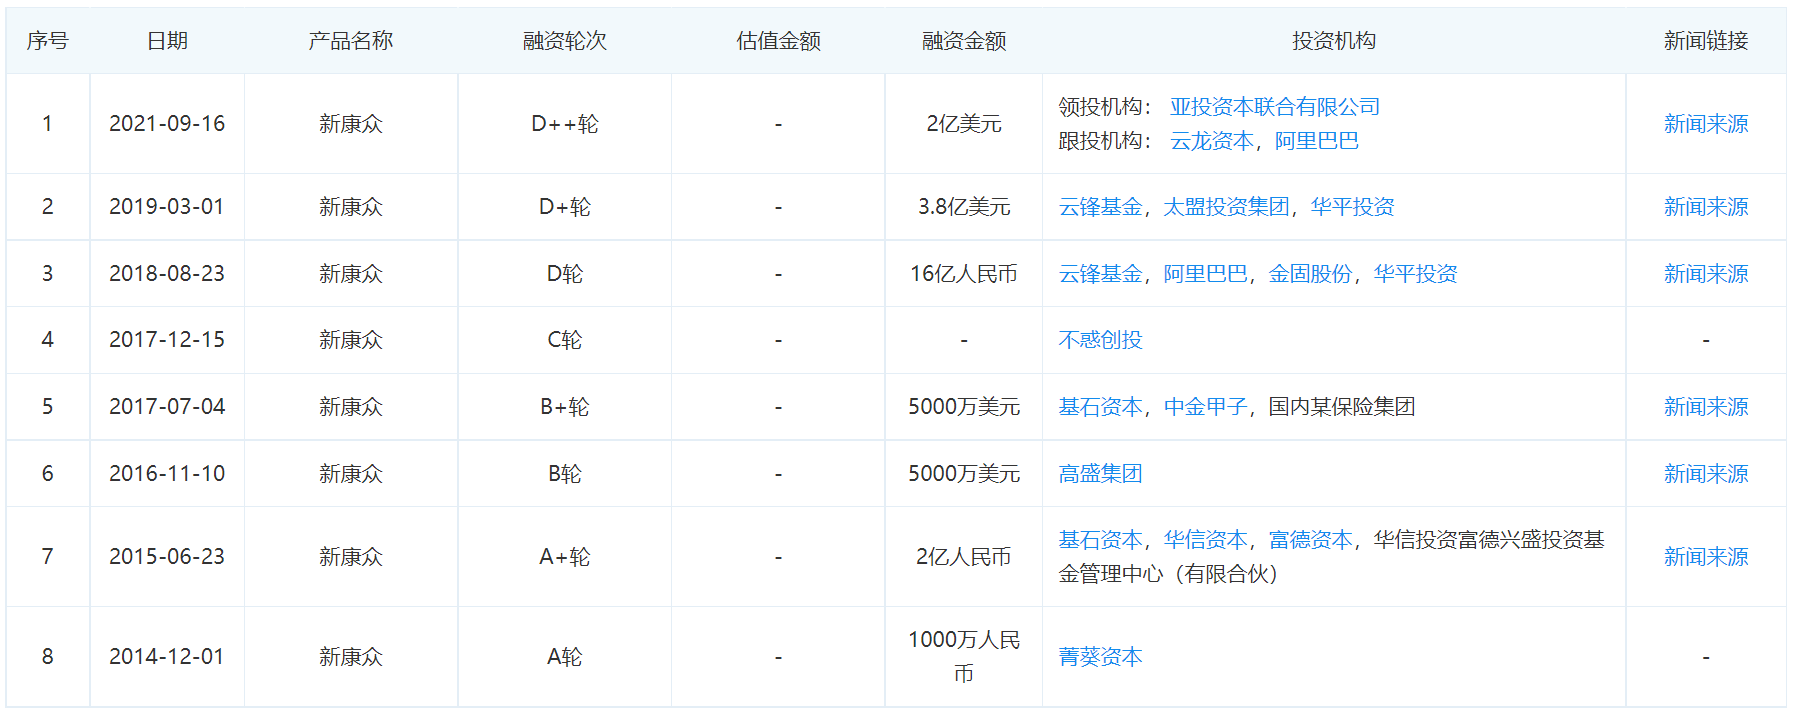Open the 金固股份 investor link
The width and height of the screenshot is (1795, 715).
tap(1310, 274)
